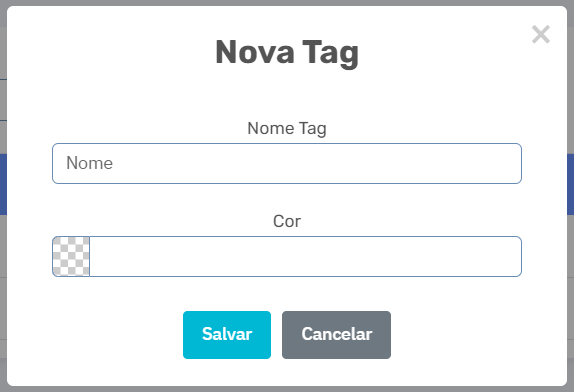Click the dimmed overlay below the dialog
574x392 pixels.
(287, 389)
